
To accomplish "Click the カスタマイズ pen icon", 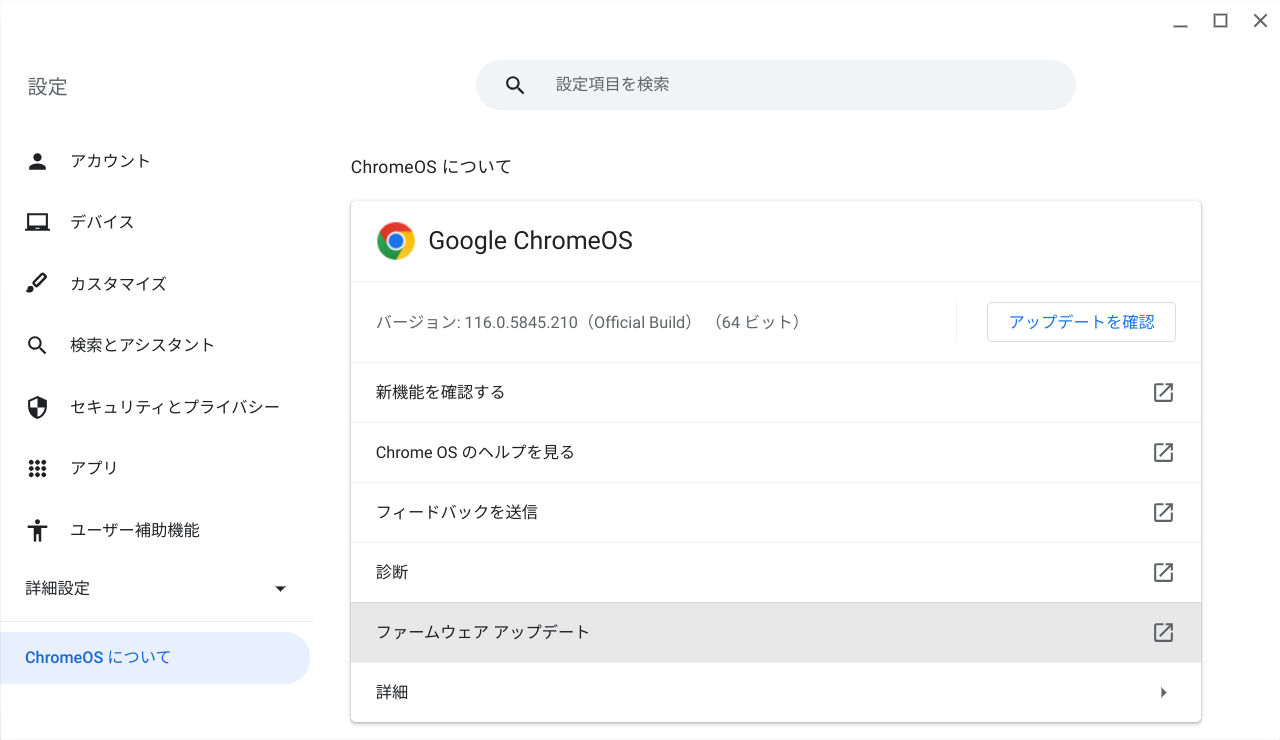I will coord(37,283).
